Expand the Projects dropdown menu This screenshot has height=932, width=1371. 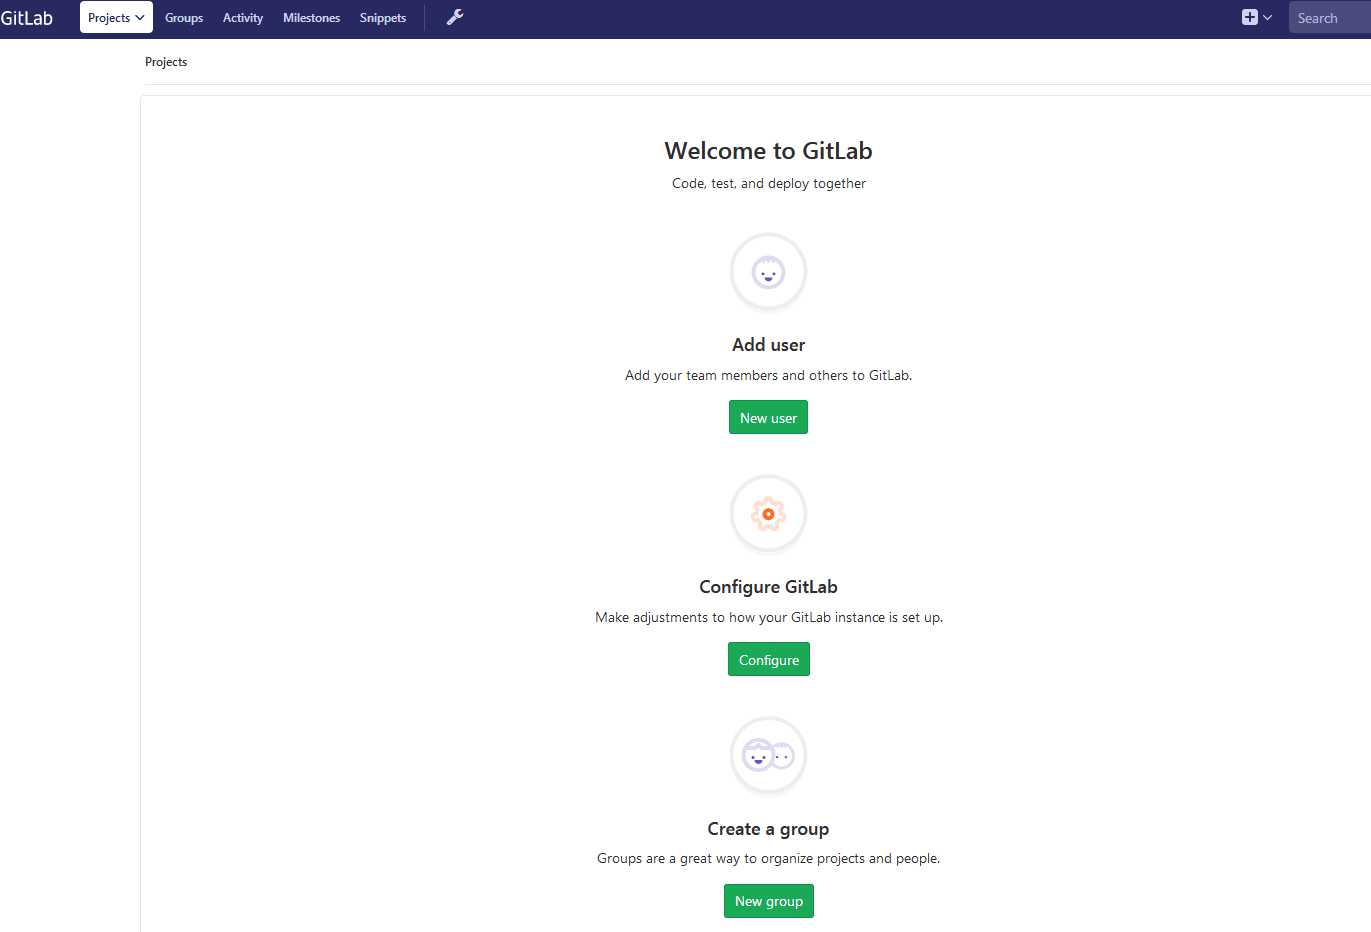click(x=116, y=17)
